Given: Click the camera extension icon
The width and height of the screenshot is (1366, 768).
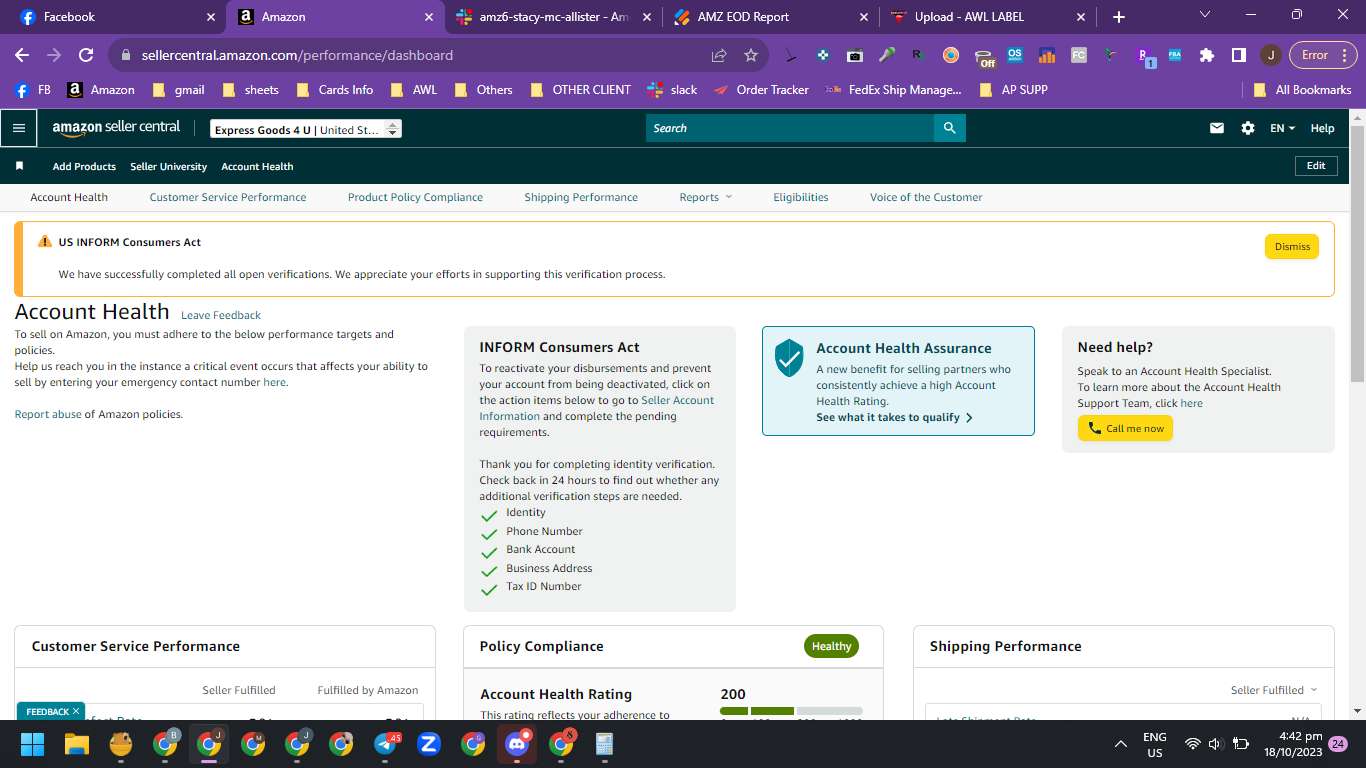Looking at the screenshot, I should (x=854, y=55).
